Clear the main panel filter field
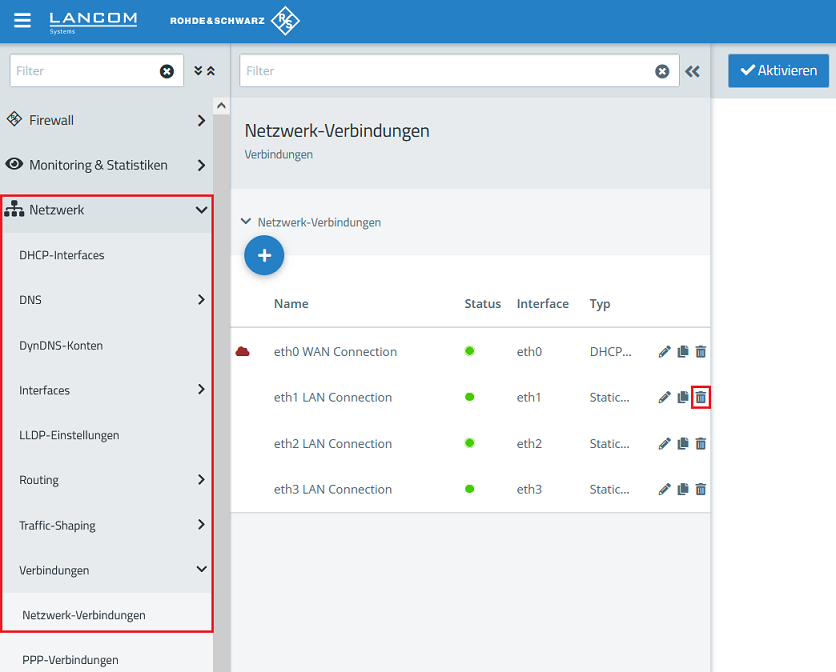The image size is (836, 672). coord(662,71)
